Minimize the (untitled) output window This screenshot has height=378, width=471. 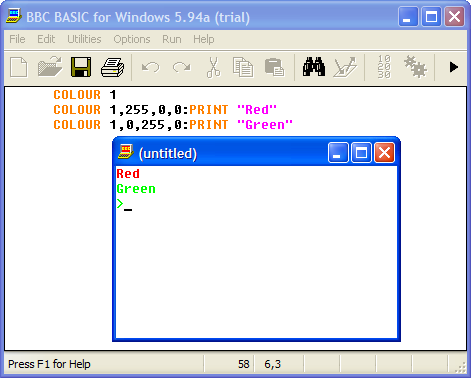(x=338, y=153)
